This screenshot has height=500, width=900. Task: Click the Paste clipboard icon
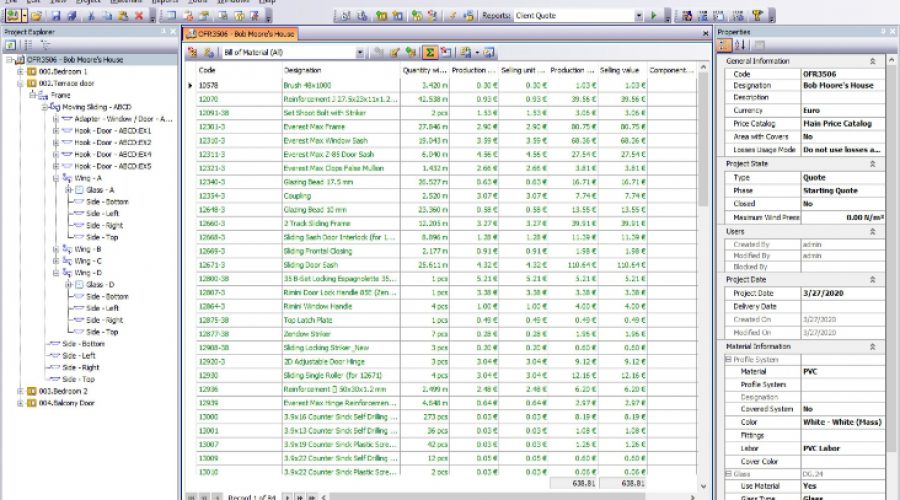coord(123,15)
